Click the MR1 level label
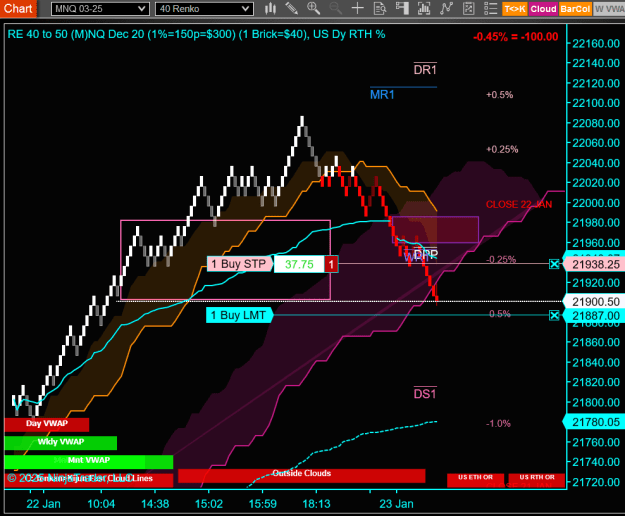The height and width of the screenshot is (516, 625). click(x=382, y=95)
